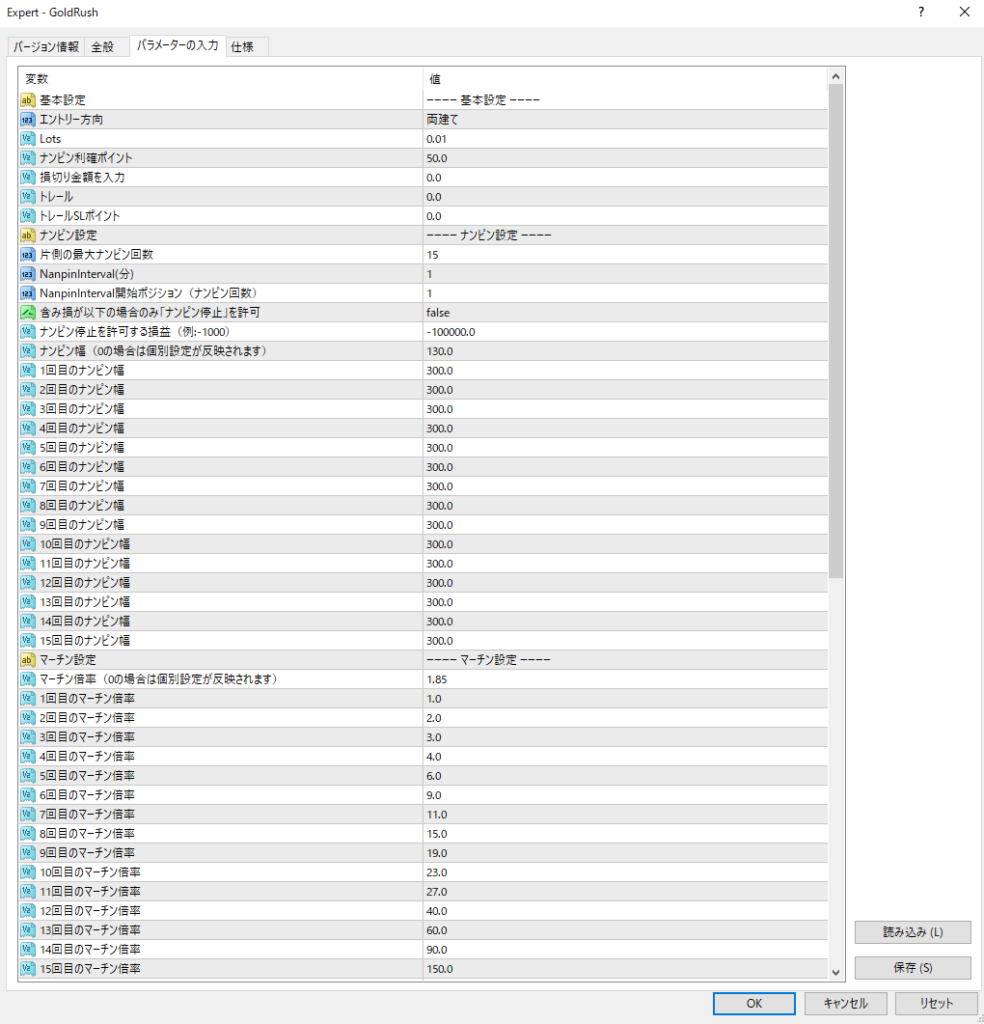The image size is (984, 1024).
Task: Switch to the 仕様 tab
Action: [243, 47]
